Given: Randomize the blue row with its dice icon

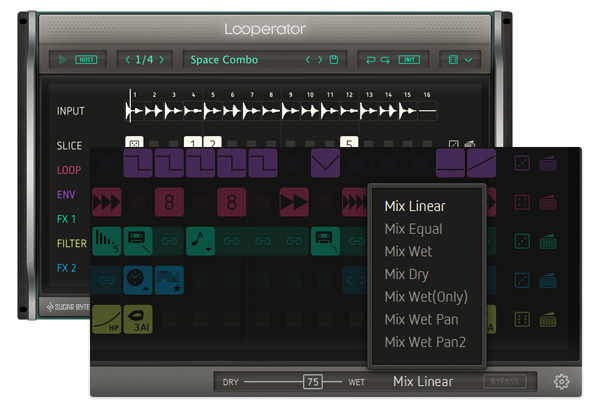Looking at the screenshot, I should pos(522,280).
